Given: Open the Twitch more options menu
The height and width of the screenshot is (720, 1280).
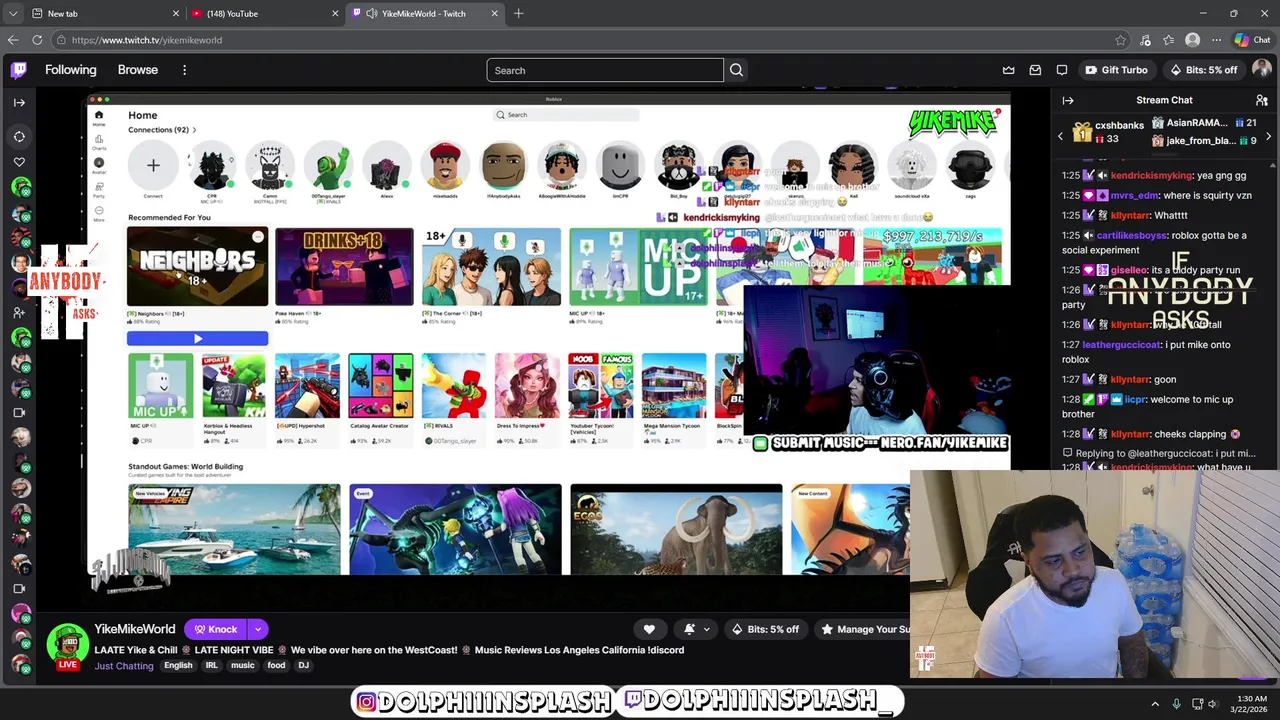Looking at the screenshot, I should point(184,70).
